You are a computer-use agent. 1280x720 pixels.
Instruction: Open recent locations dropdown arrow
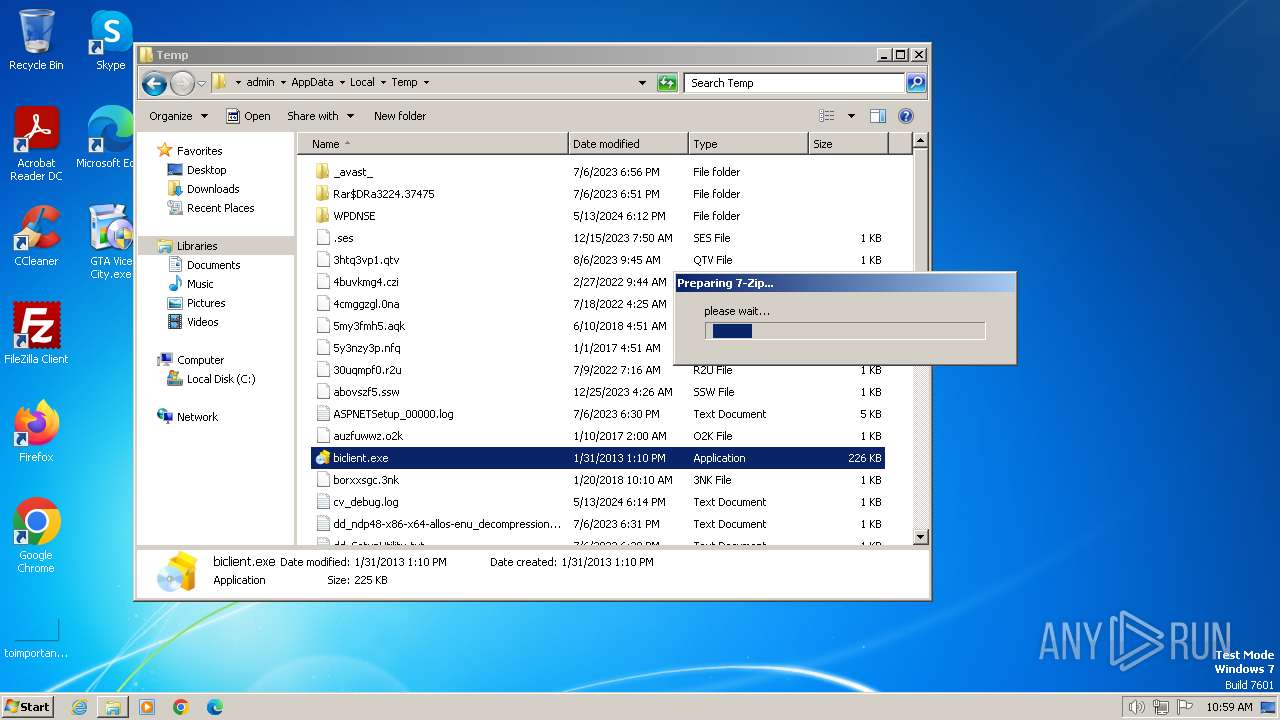tap(201, 83)
